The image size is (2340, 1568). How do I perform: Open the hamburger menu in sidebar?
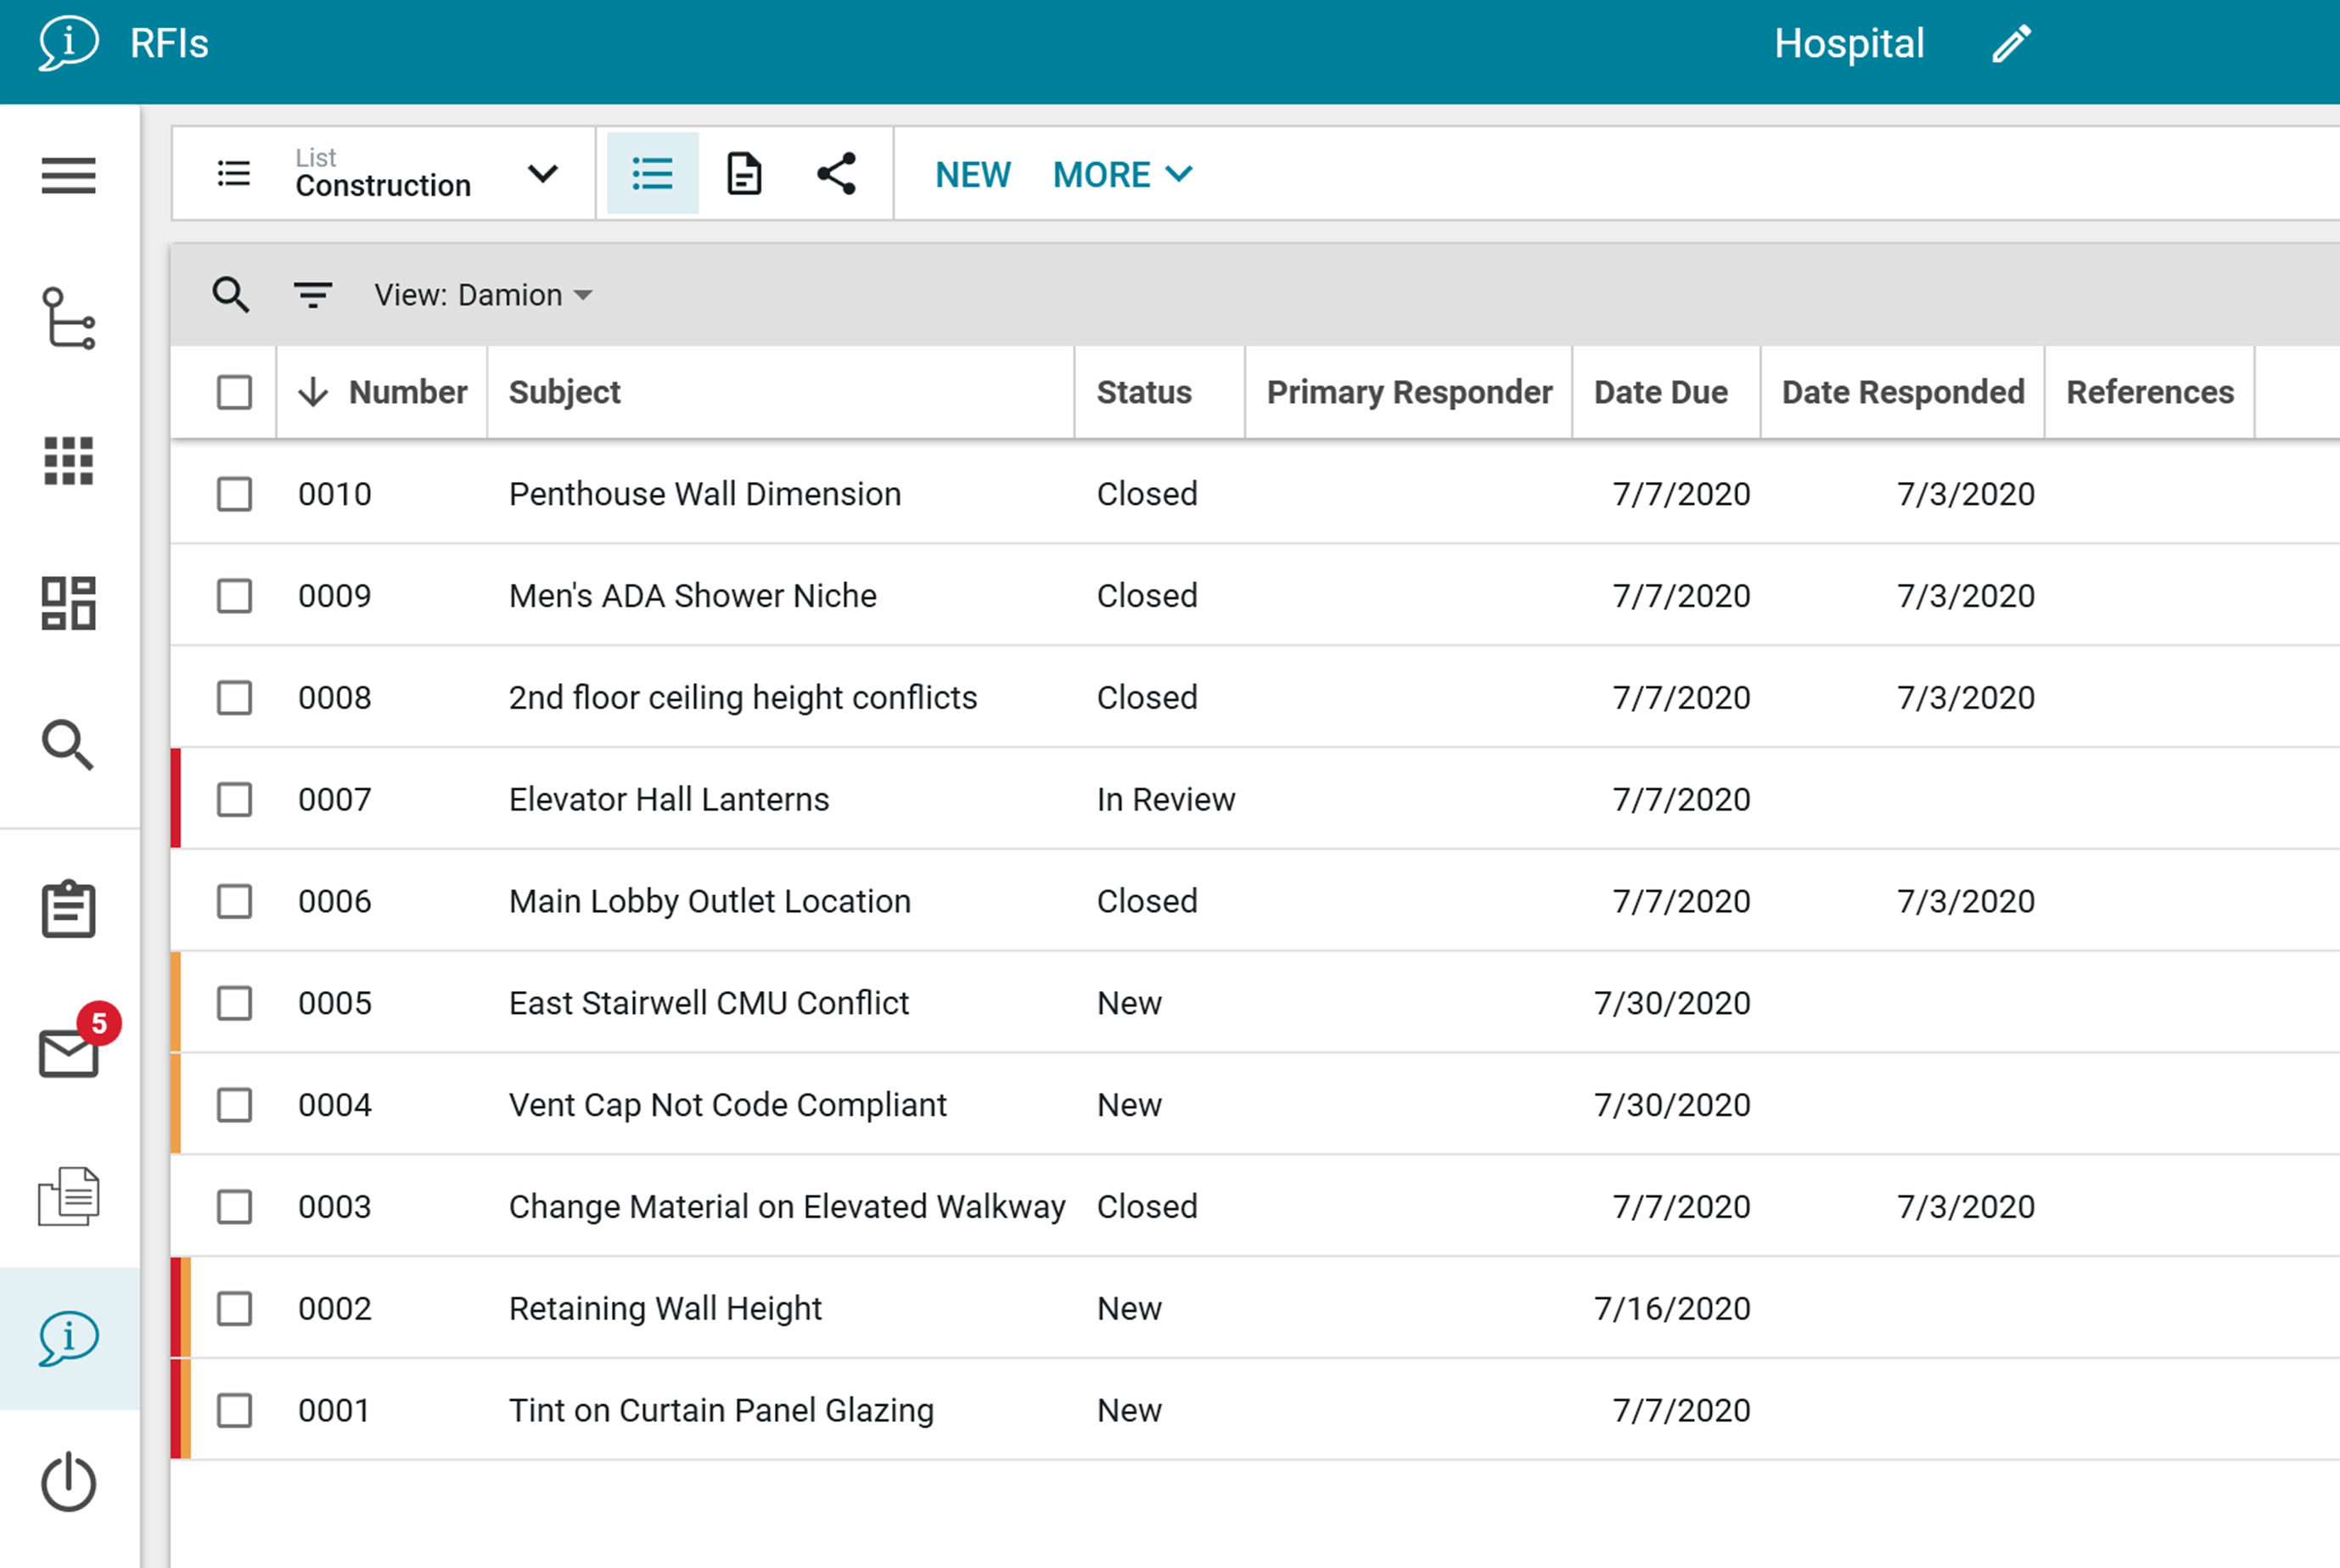68,175
